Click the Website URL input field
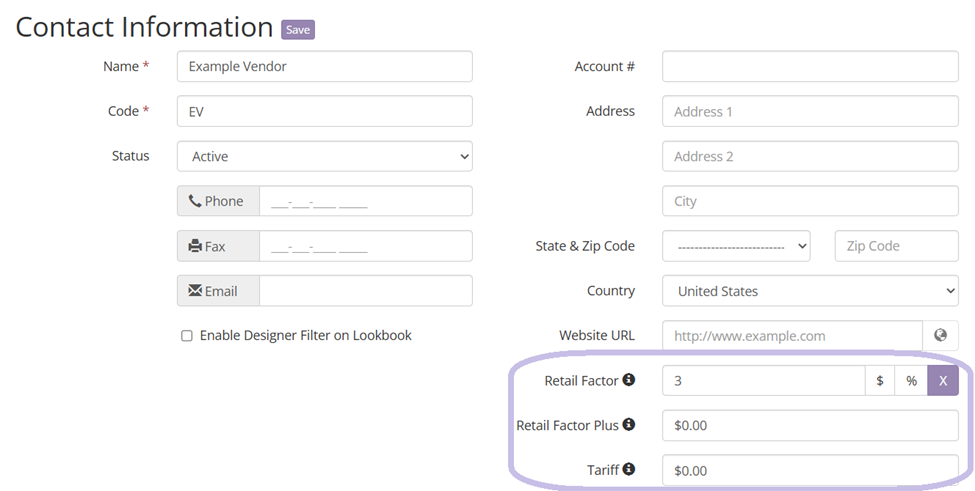The width and height of the screenshot is (975, 491). point(791,336)
